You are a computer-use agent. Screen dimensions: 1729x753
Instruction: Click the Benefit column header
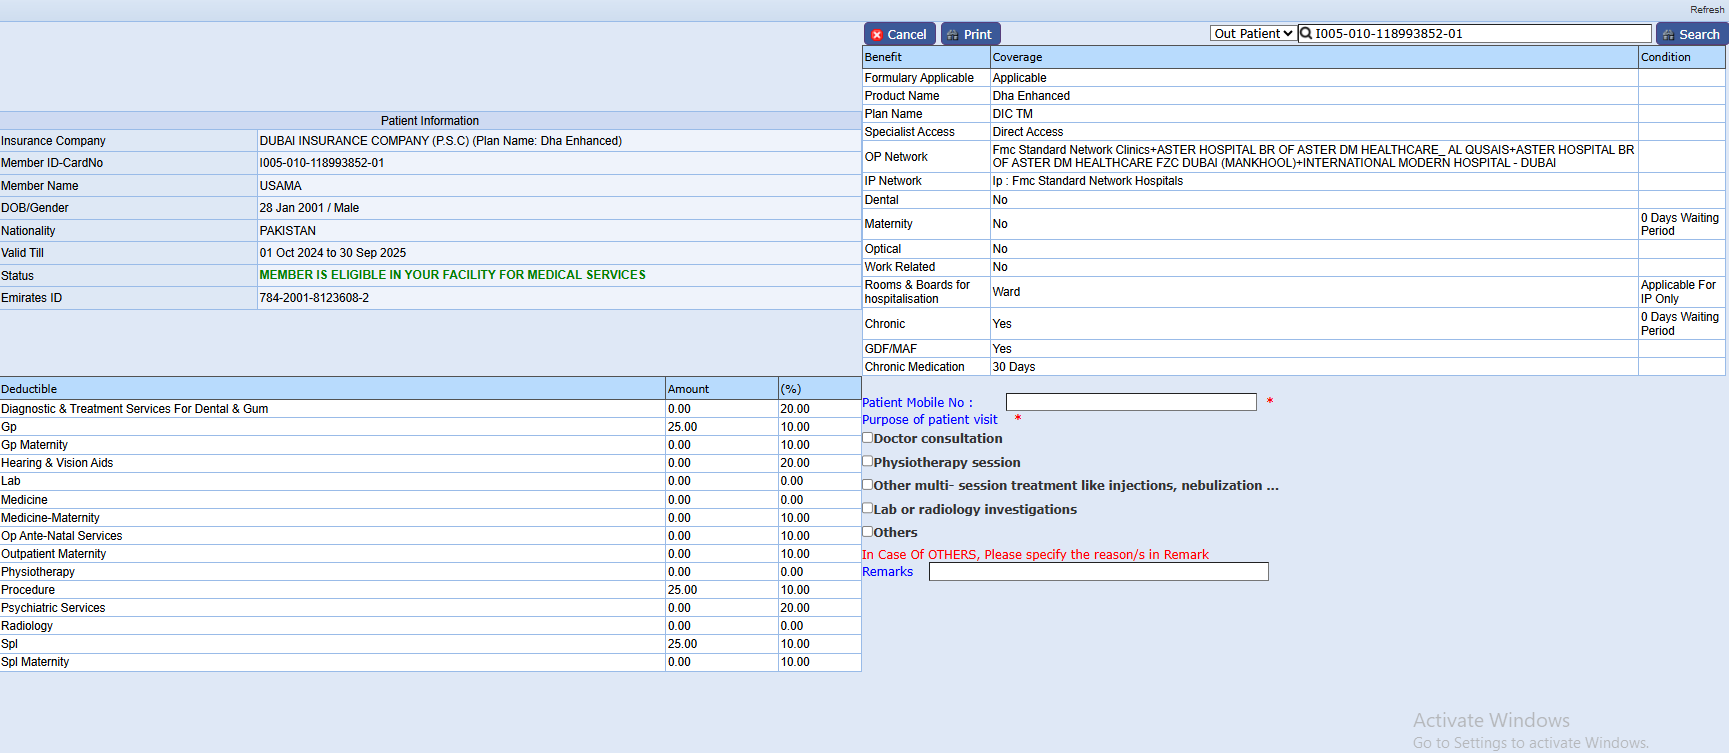(883, 57)
